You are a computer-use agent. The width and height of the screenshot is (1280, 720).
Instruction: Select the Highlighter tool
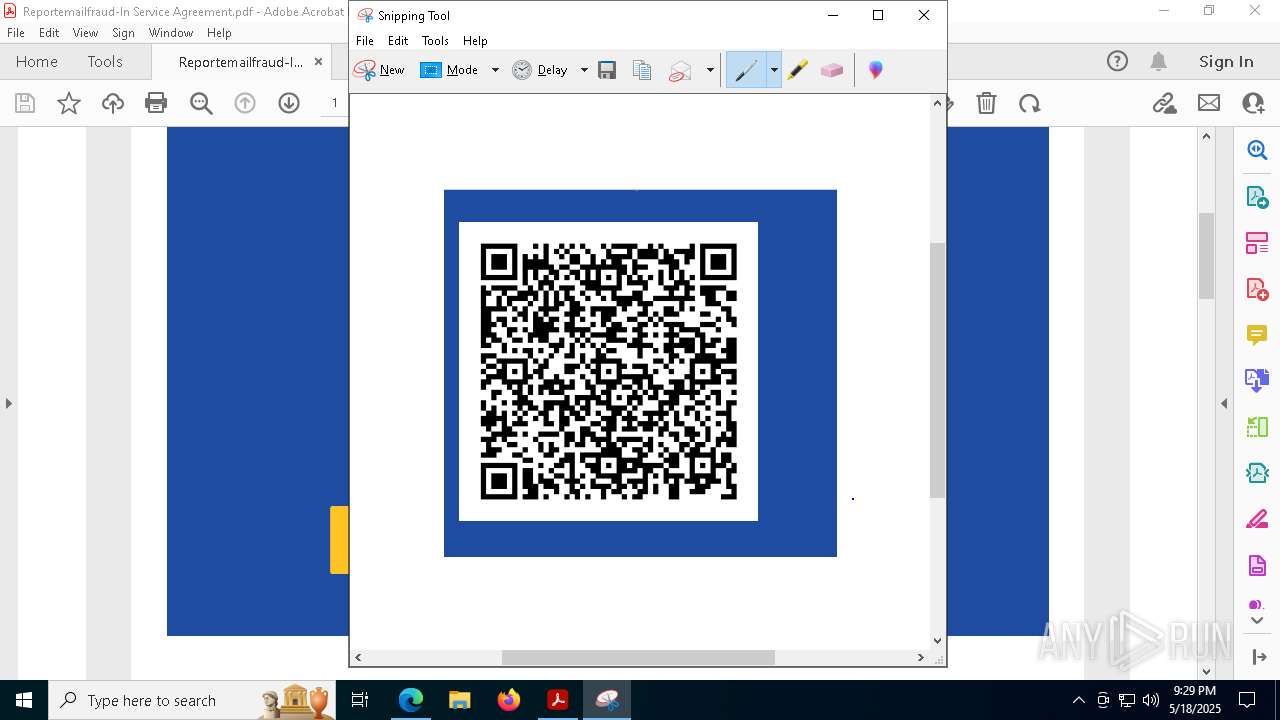[x=797, y=70]
